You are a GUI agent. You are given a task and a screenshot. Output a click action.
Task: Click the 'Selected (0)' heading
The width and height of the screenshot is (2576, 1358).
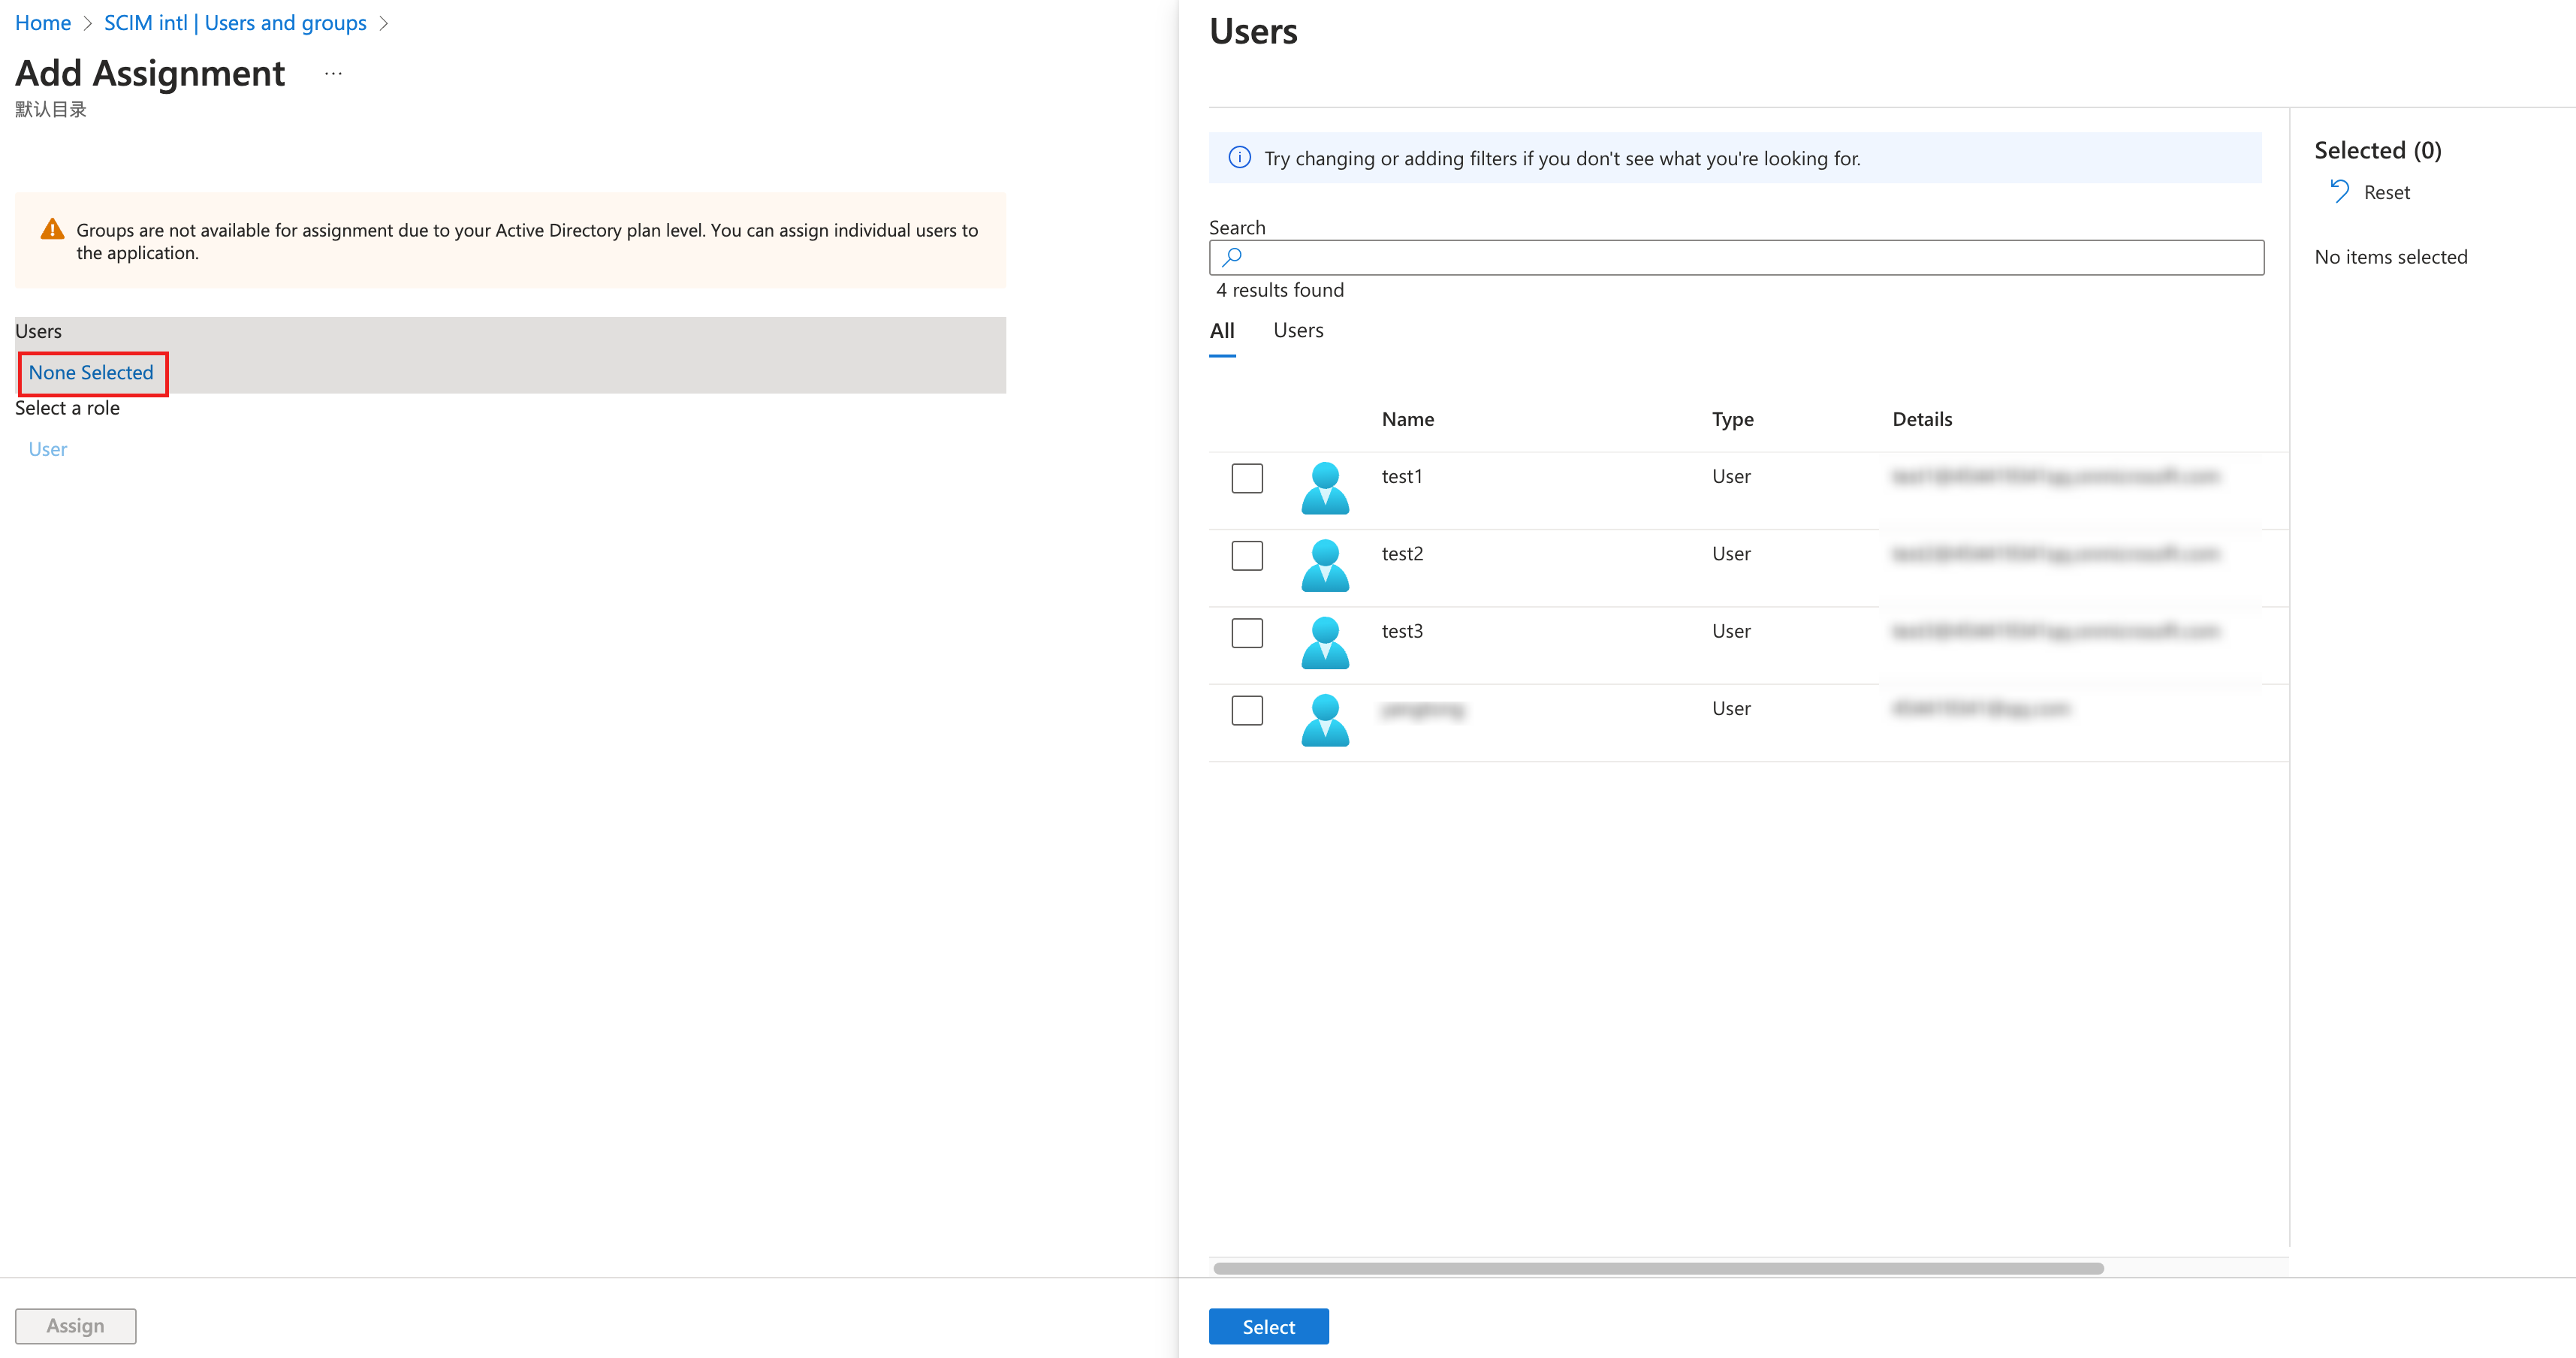pyautogui.click(x=2377, y=151)
